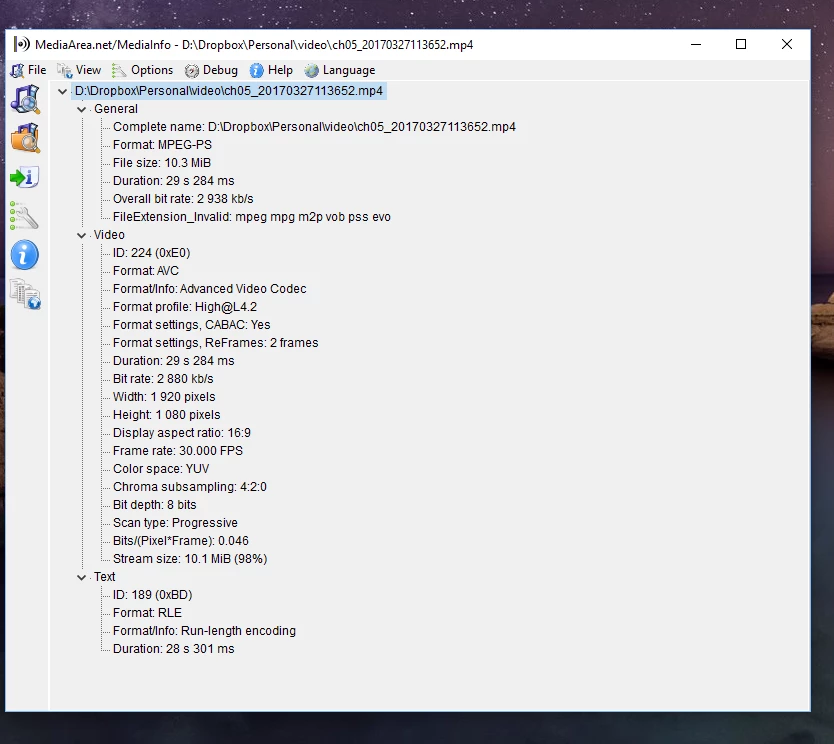Viewport: 834px width, 744px height.
Task: Select ID: 189 (0xBD) row
Action: point(153,595)
